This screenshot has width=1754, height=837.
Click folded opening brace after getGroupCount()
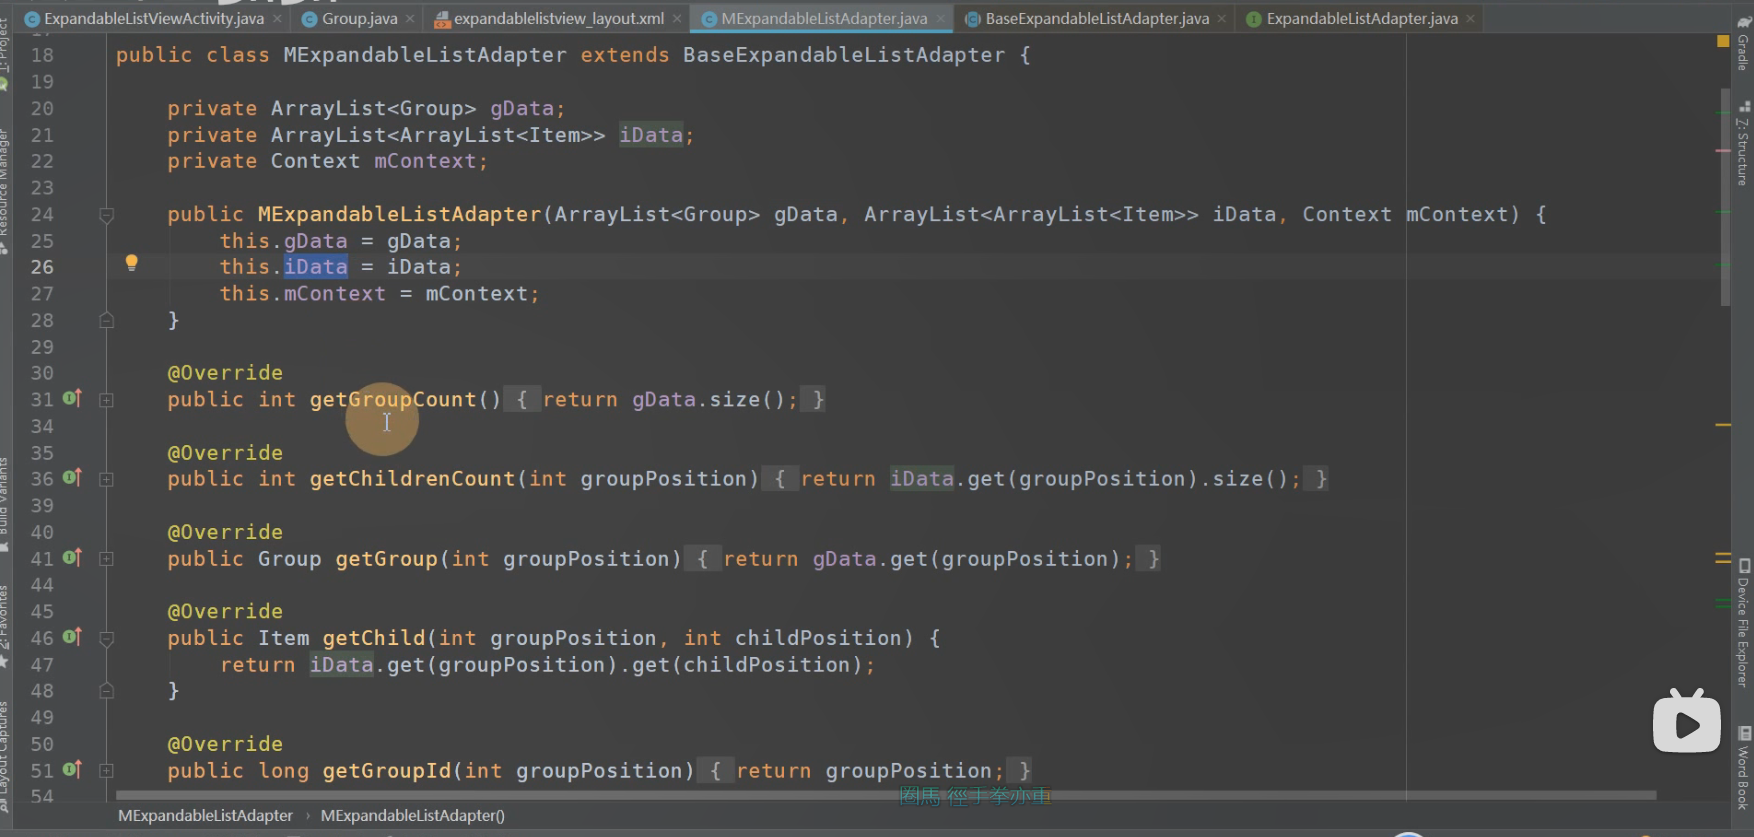coord(521,399)
